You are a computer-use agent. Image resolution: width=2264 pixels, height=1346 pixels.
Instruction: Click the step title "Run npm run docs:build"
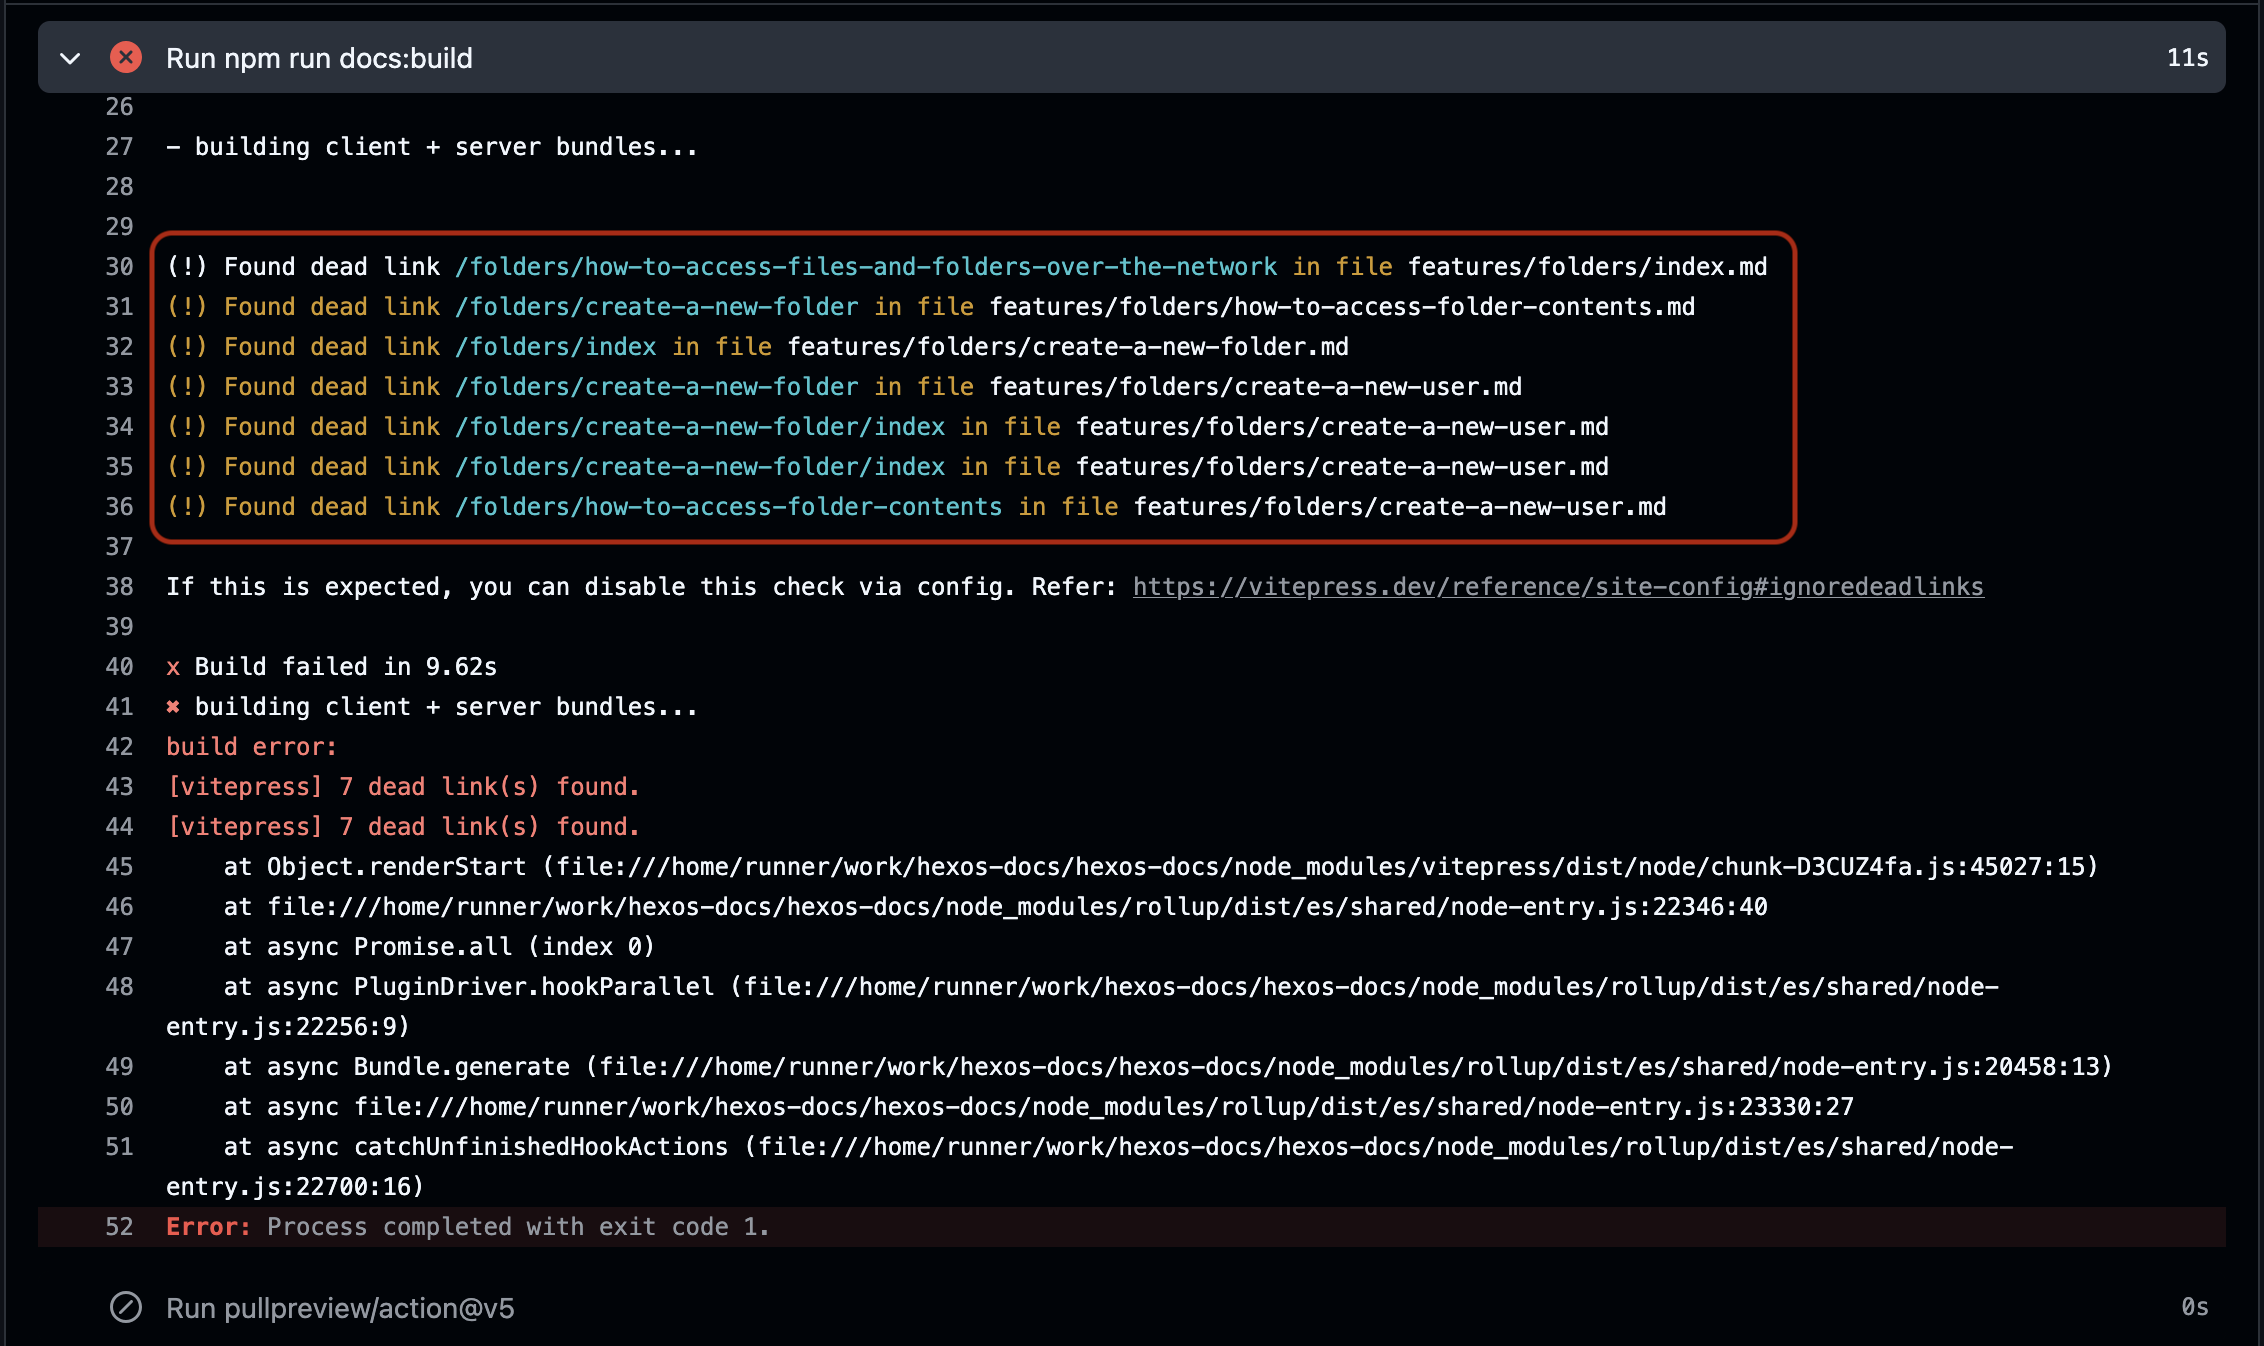click(319, 58)
